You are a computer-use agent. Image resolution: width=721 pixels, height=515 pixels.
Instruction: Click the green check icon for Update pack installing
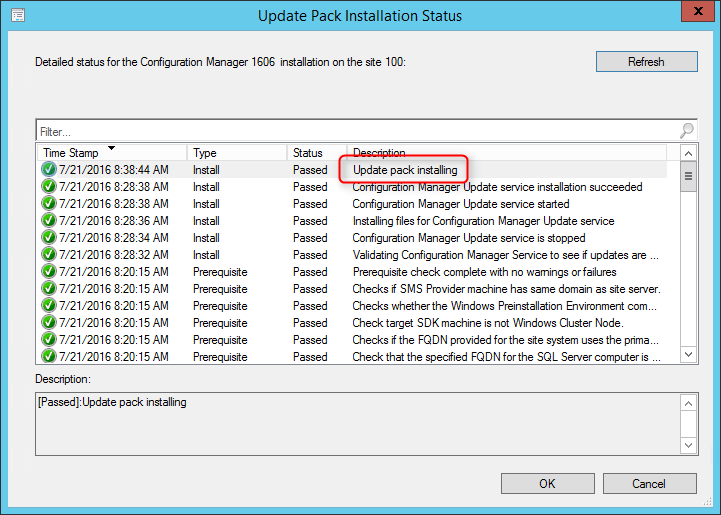coord(48,170)
